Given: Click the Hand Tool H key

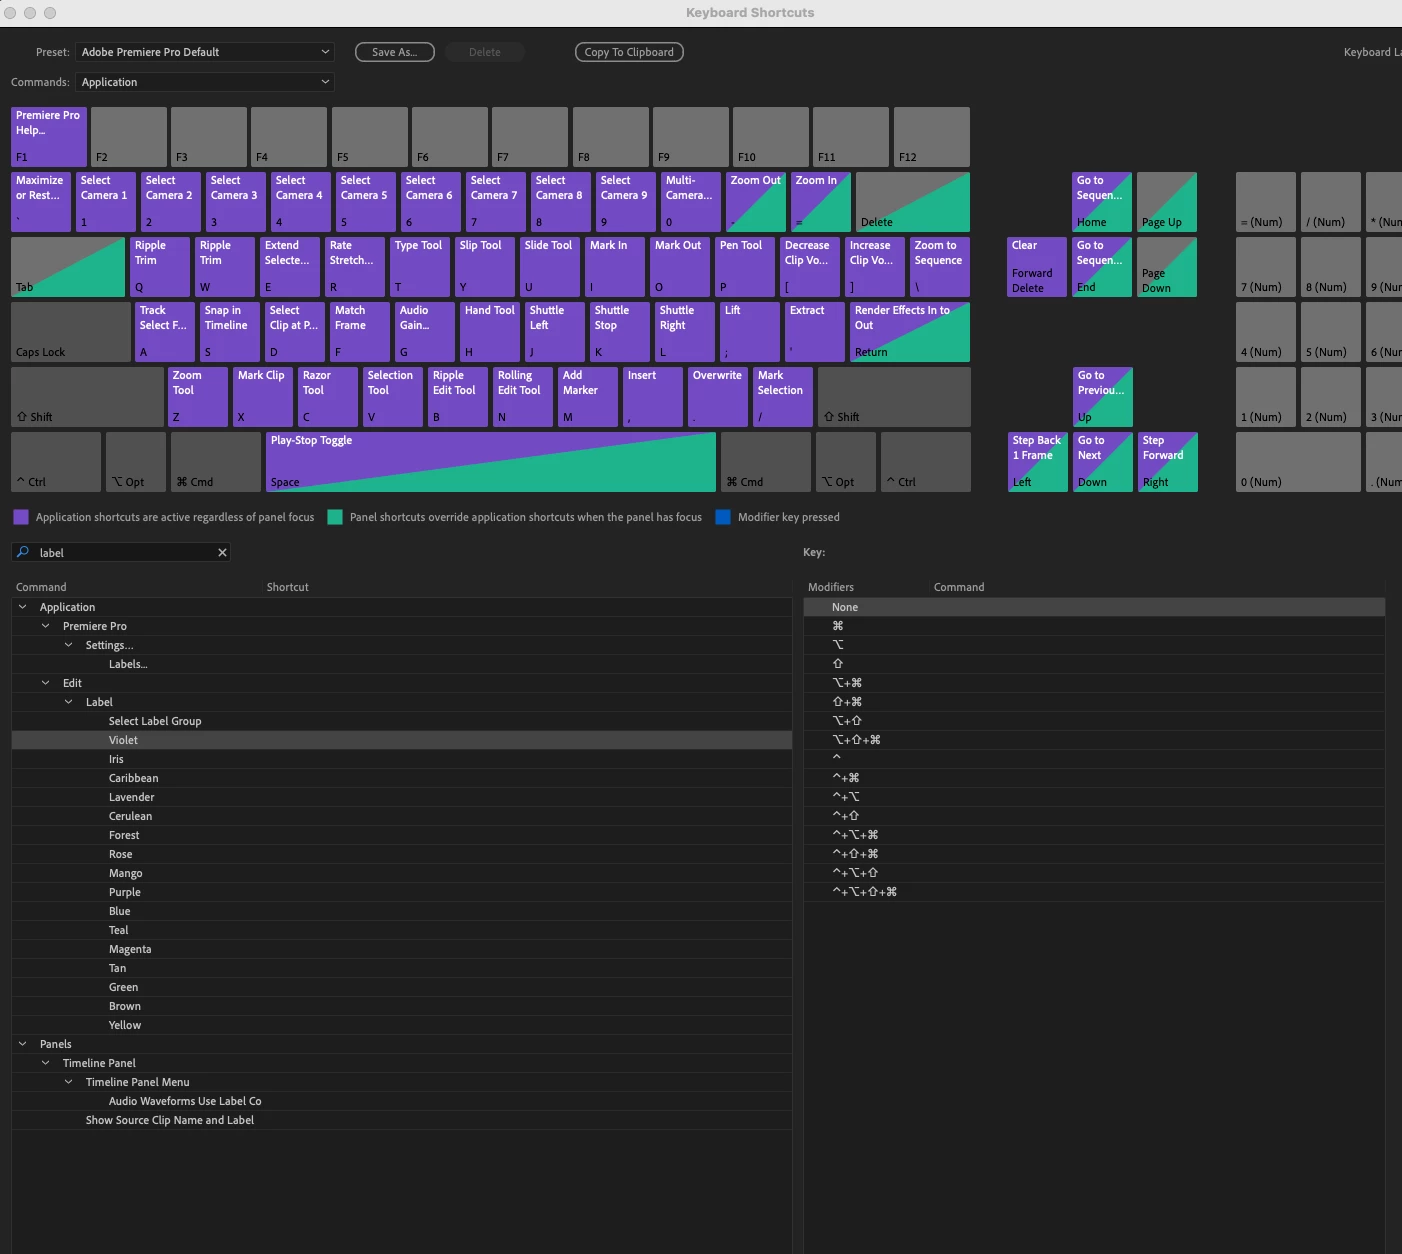Looking at the screenshot, I should point(490,332).
